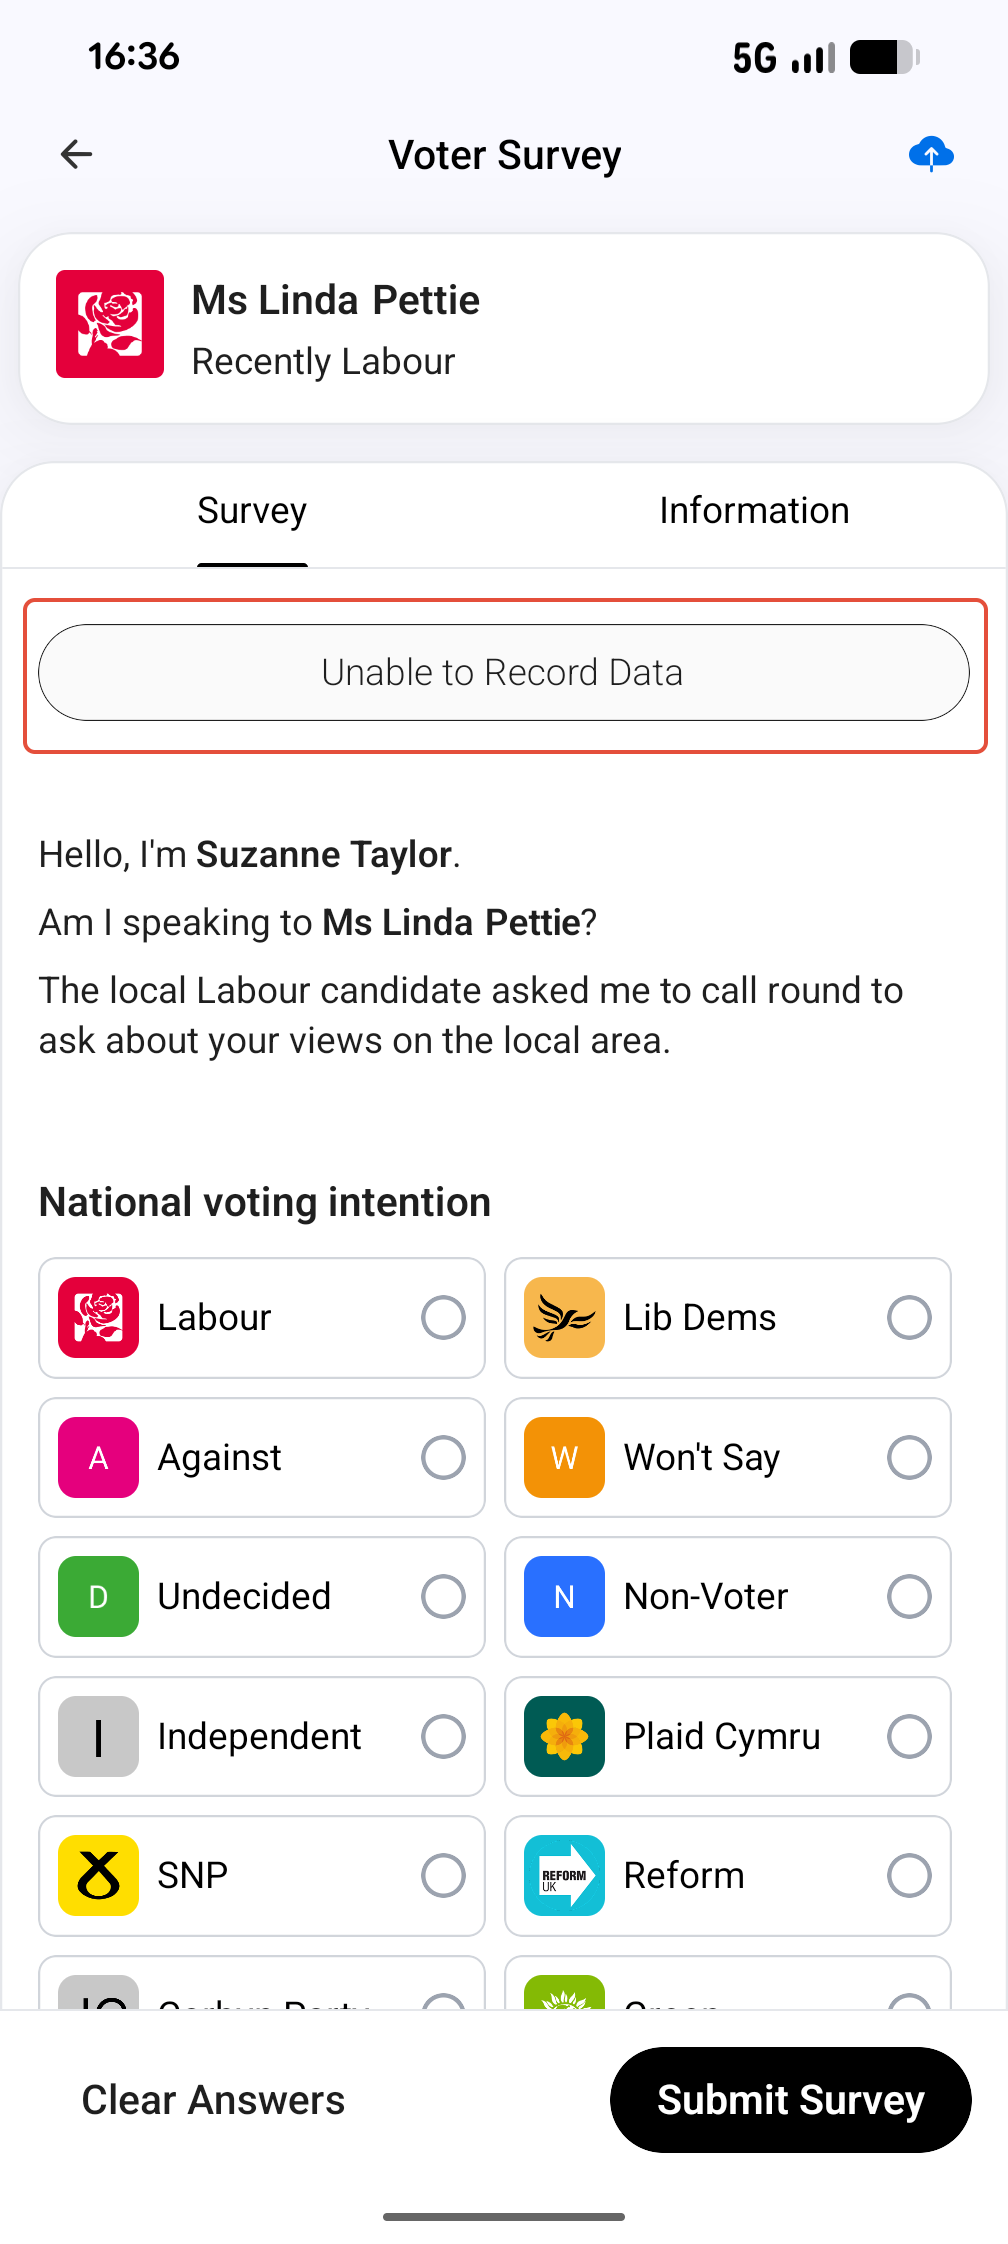Tap the Plaid Cymru poppy icon
The height and width of the screenshot is (2244, 1008).
[x=564, y=1736]
